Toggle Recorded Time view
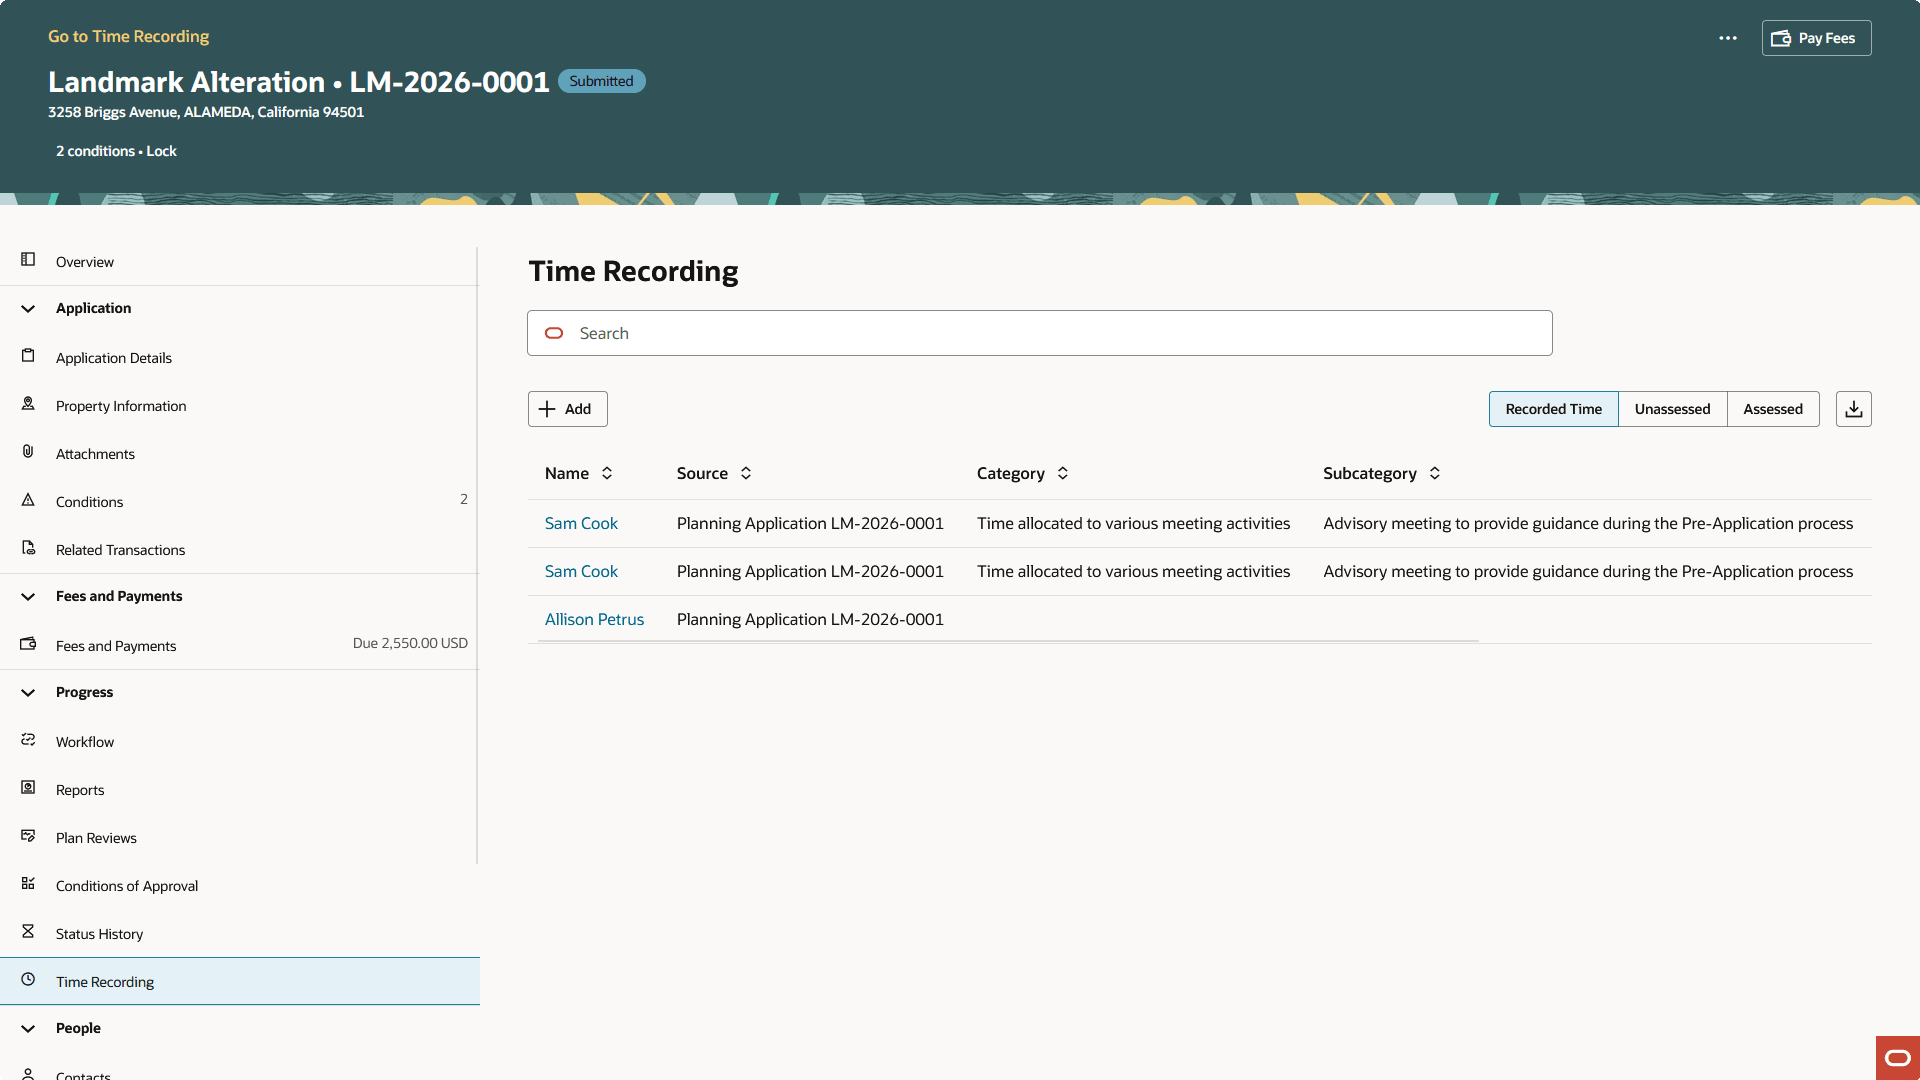 1553,408
